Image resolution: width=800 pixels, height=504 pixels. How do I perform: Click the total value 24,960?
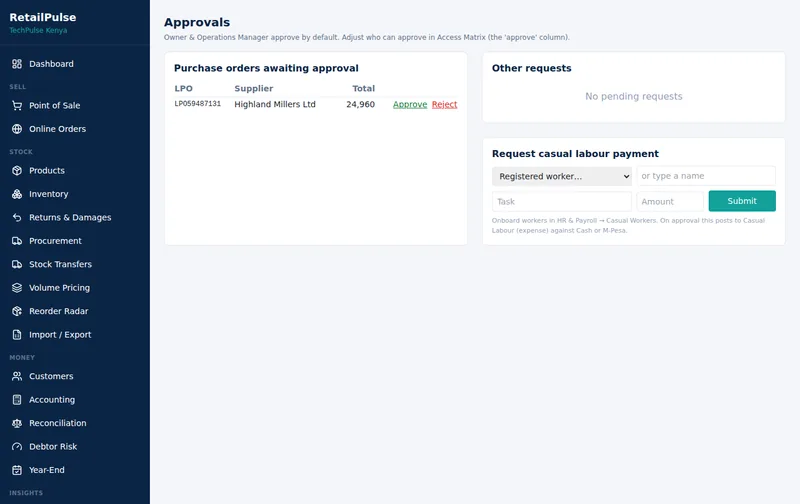coord(360,105)
